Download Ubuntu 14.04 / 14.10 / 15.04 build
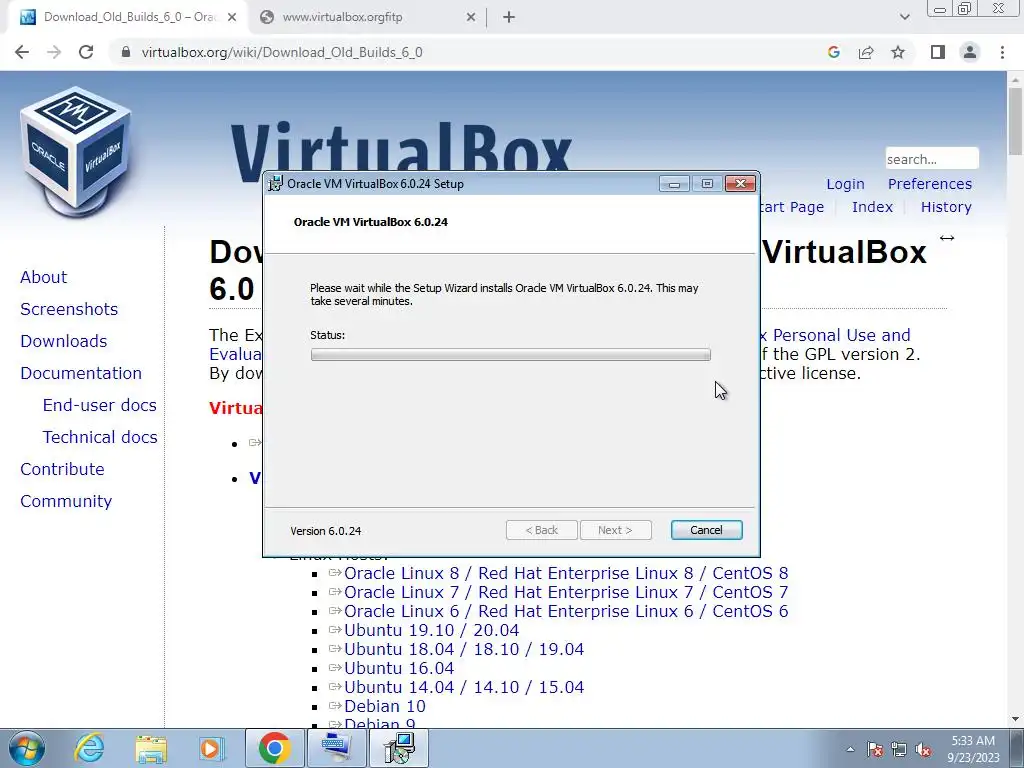1024x768 pixels. (464, 687)
